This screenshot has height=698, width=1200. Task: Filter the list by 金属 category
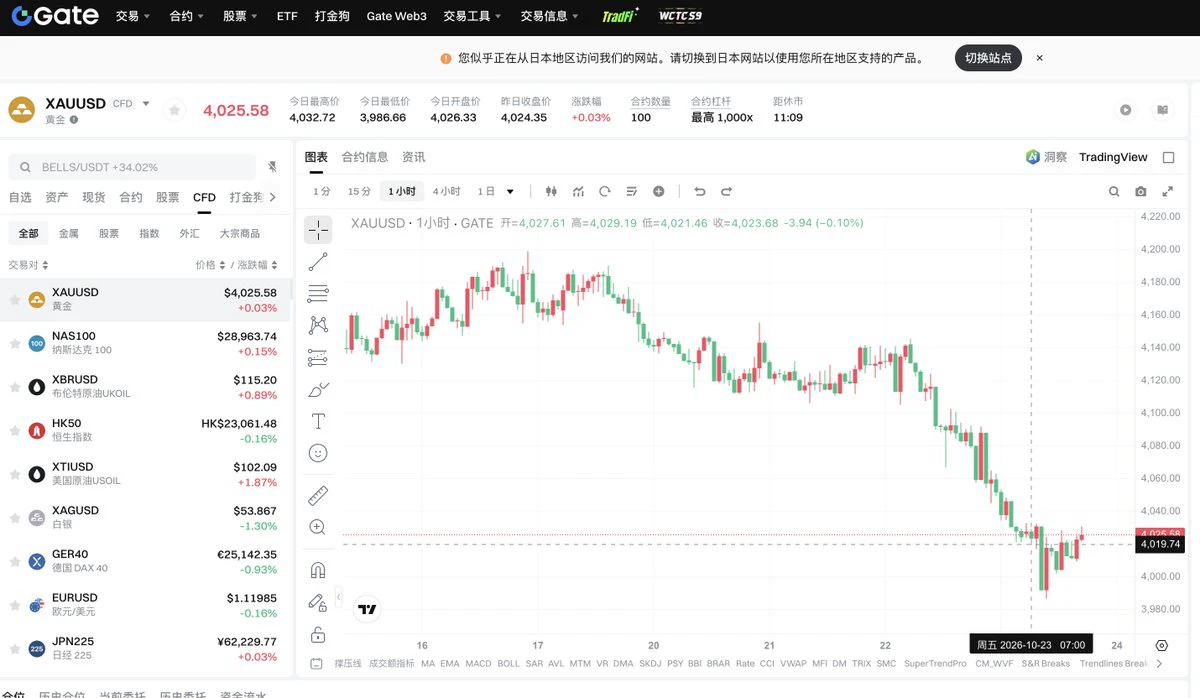point(69,233)
